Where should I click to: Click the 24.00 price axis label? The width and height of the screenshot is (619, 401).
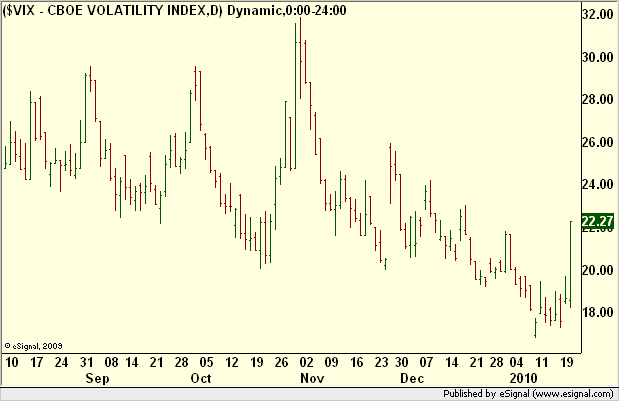click(598, 184)
